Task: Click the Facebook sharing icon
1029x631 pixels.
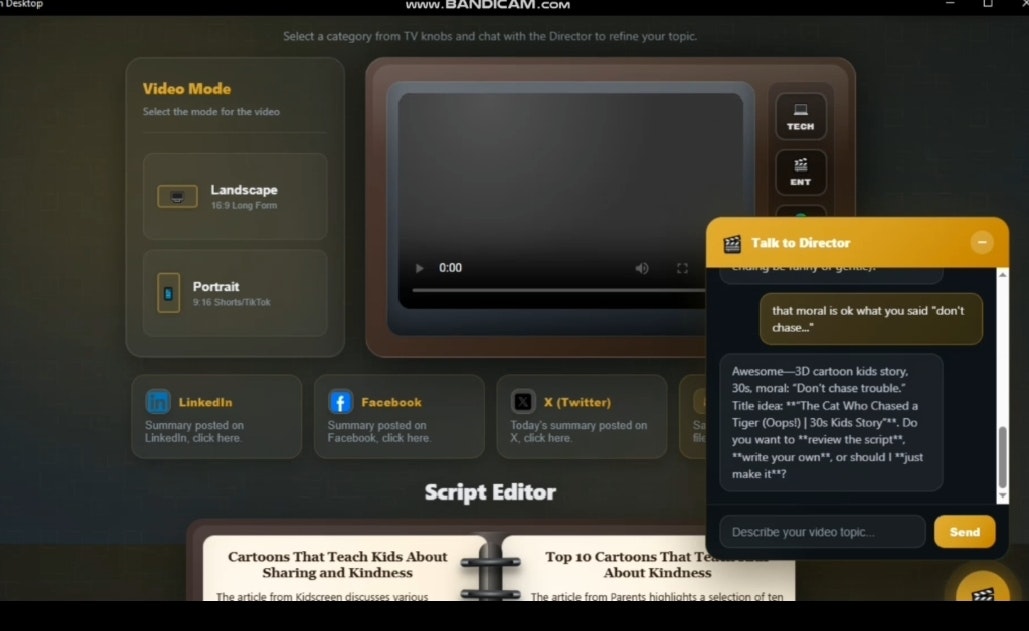Action: coord(340,401)
